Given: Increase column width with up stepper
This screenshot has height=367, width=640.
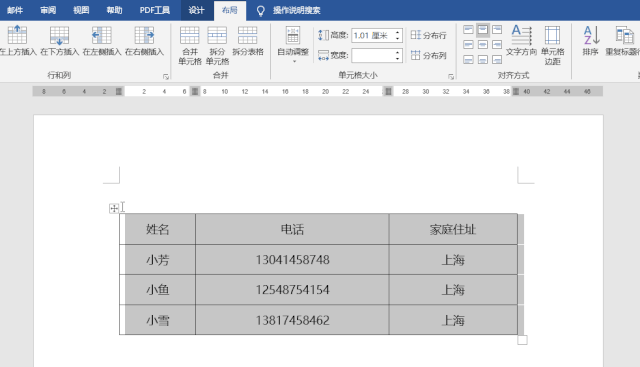Looking at the screenshot, I should click(398, 52).
